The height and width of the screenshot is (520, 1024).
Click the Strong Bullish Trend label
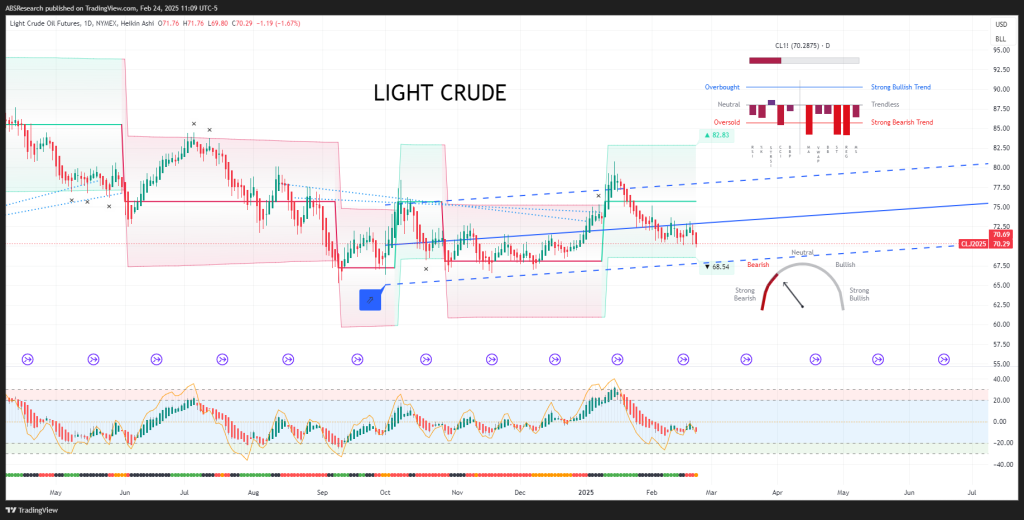coord(901,87)
